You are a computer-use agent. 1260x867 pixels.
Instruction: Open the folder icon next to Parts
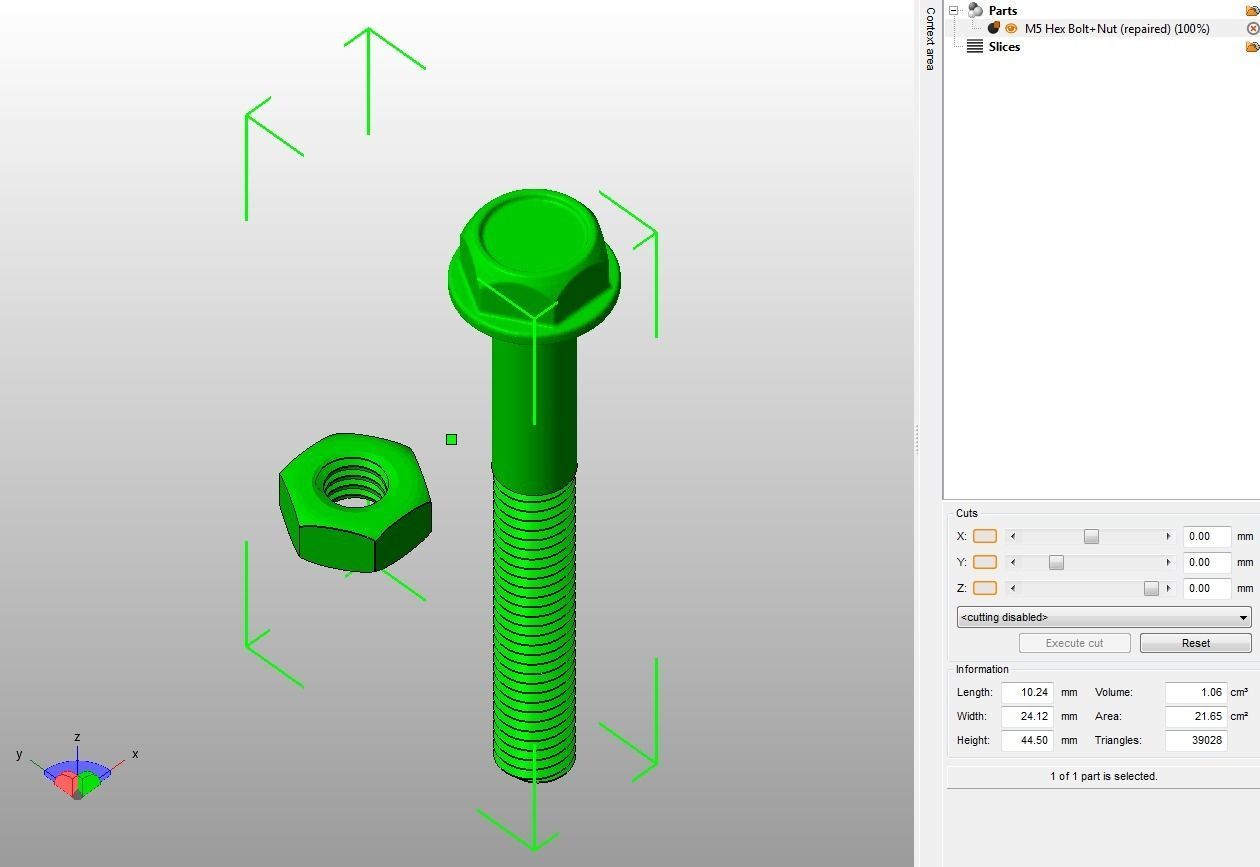click(1250, 10)
